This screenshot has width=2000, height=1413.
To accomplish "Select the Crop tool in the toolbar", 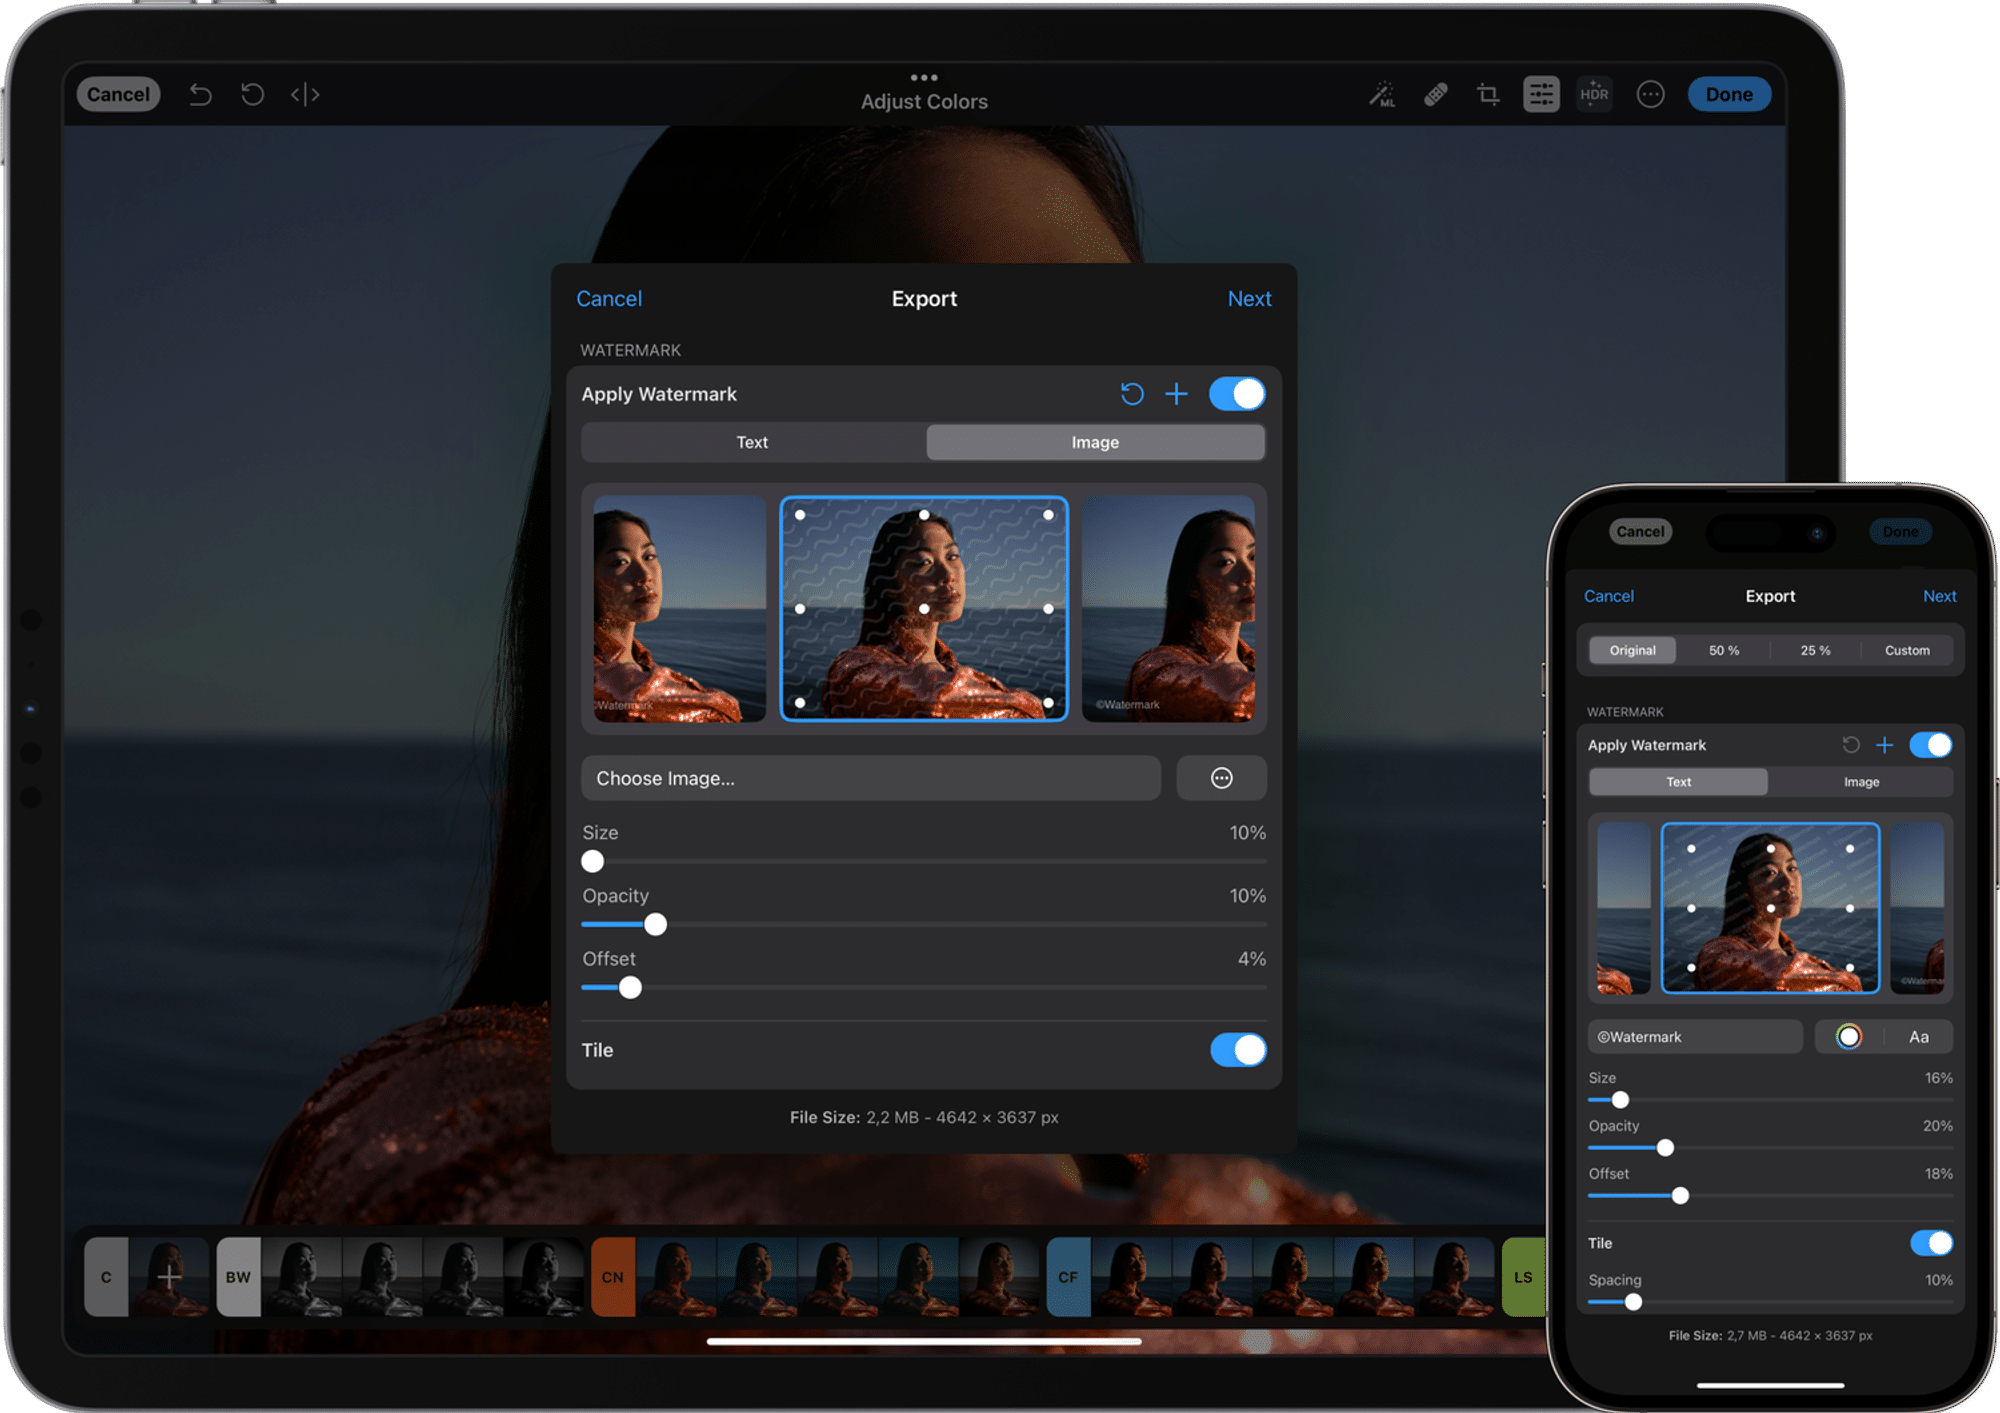I will [x=1489, y=94].
